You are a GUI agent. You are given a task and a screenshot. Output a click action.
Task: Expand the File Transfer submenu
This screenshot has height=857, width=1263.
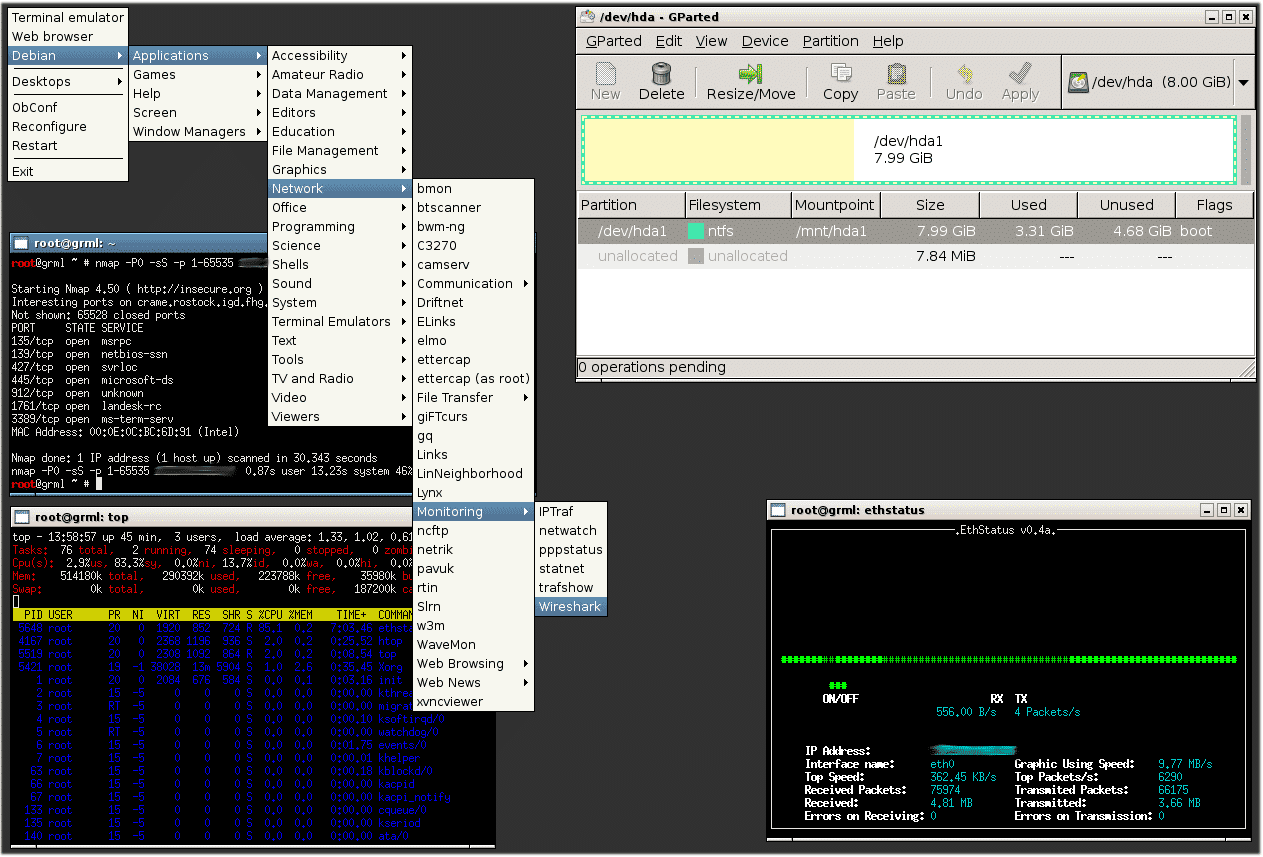click(x=474, y=398)
